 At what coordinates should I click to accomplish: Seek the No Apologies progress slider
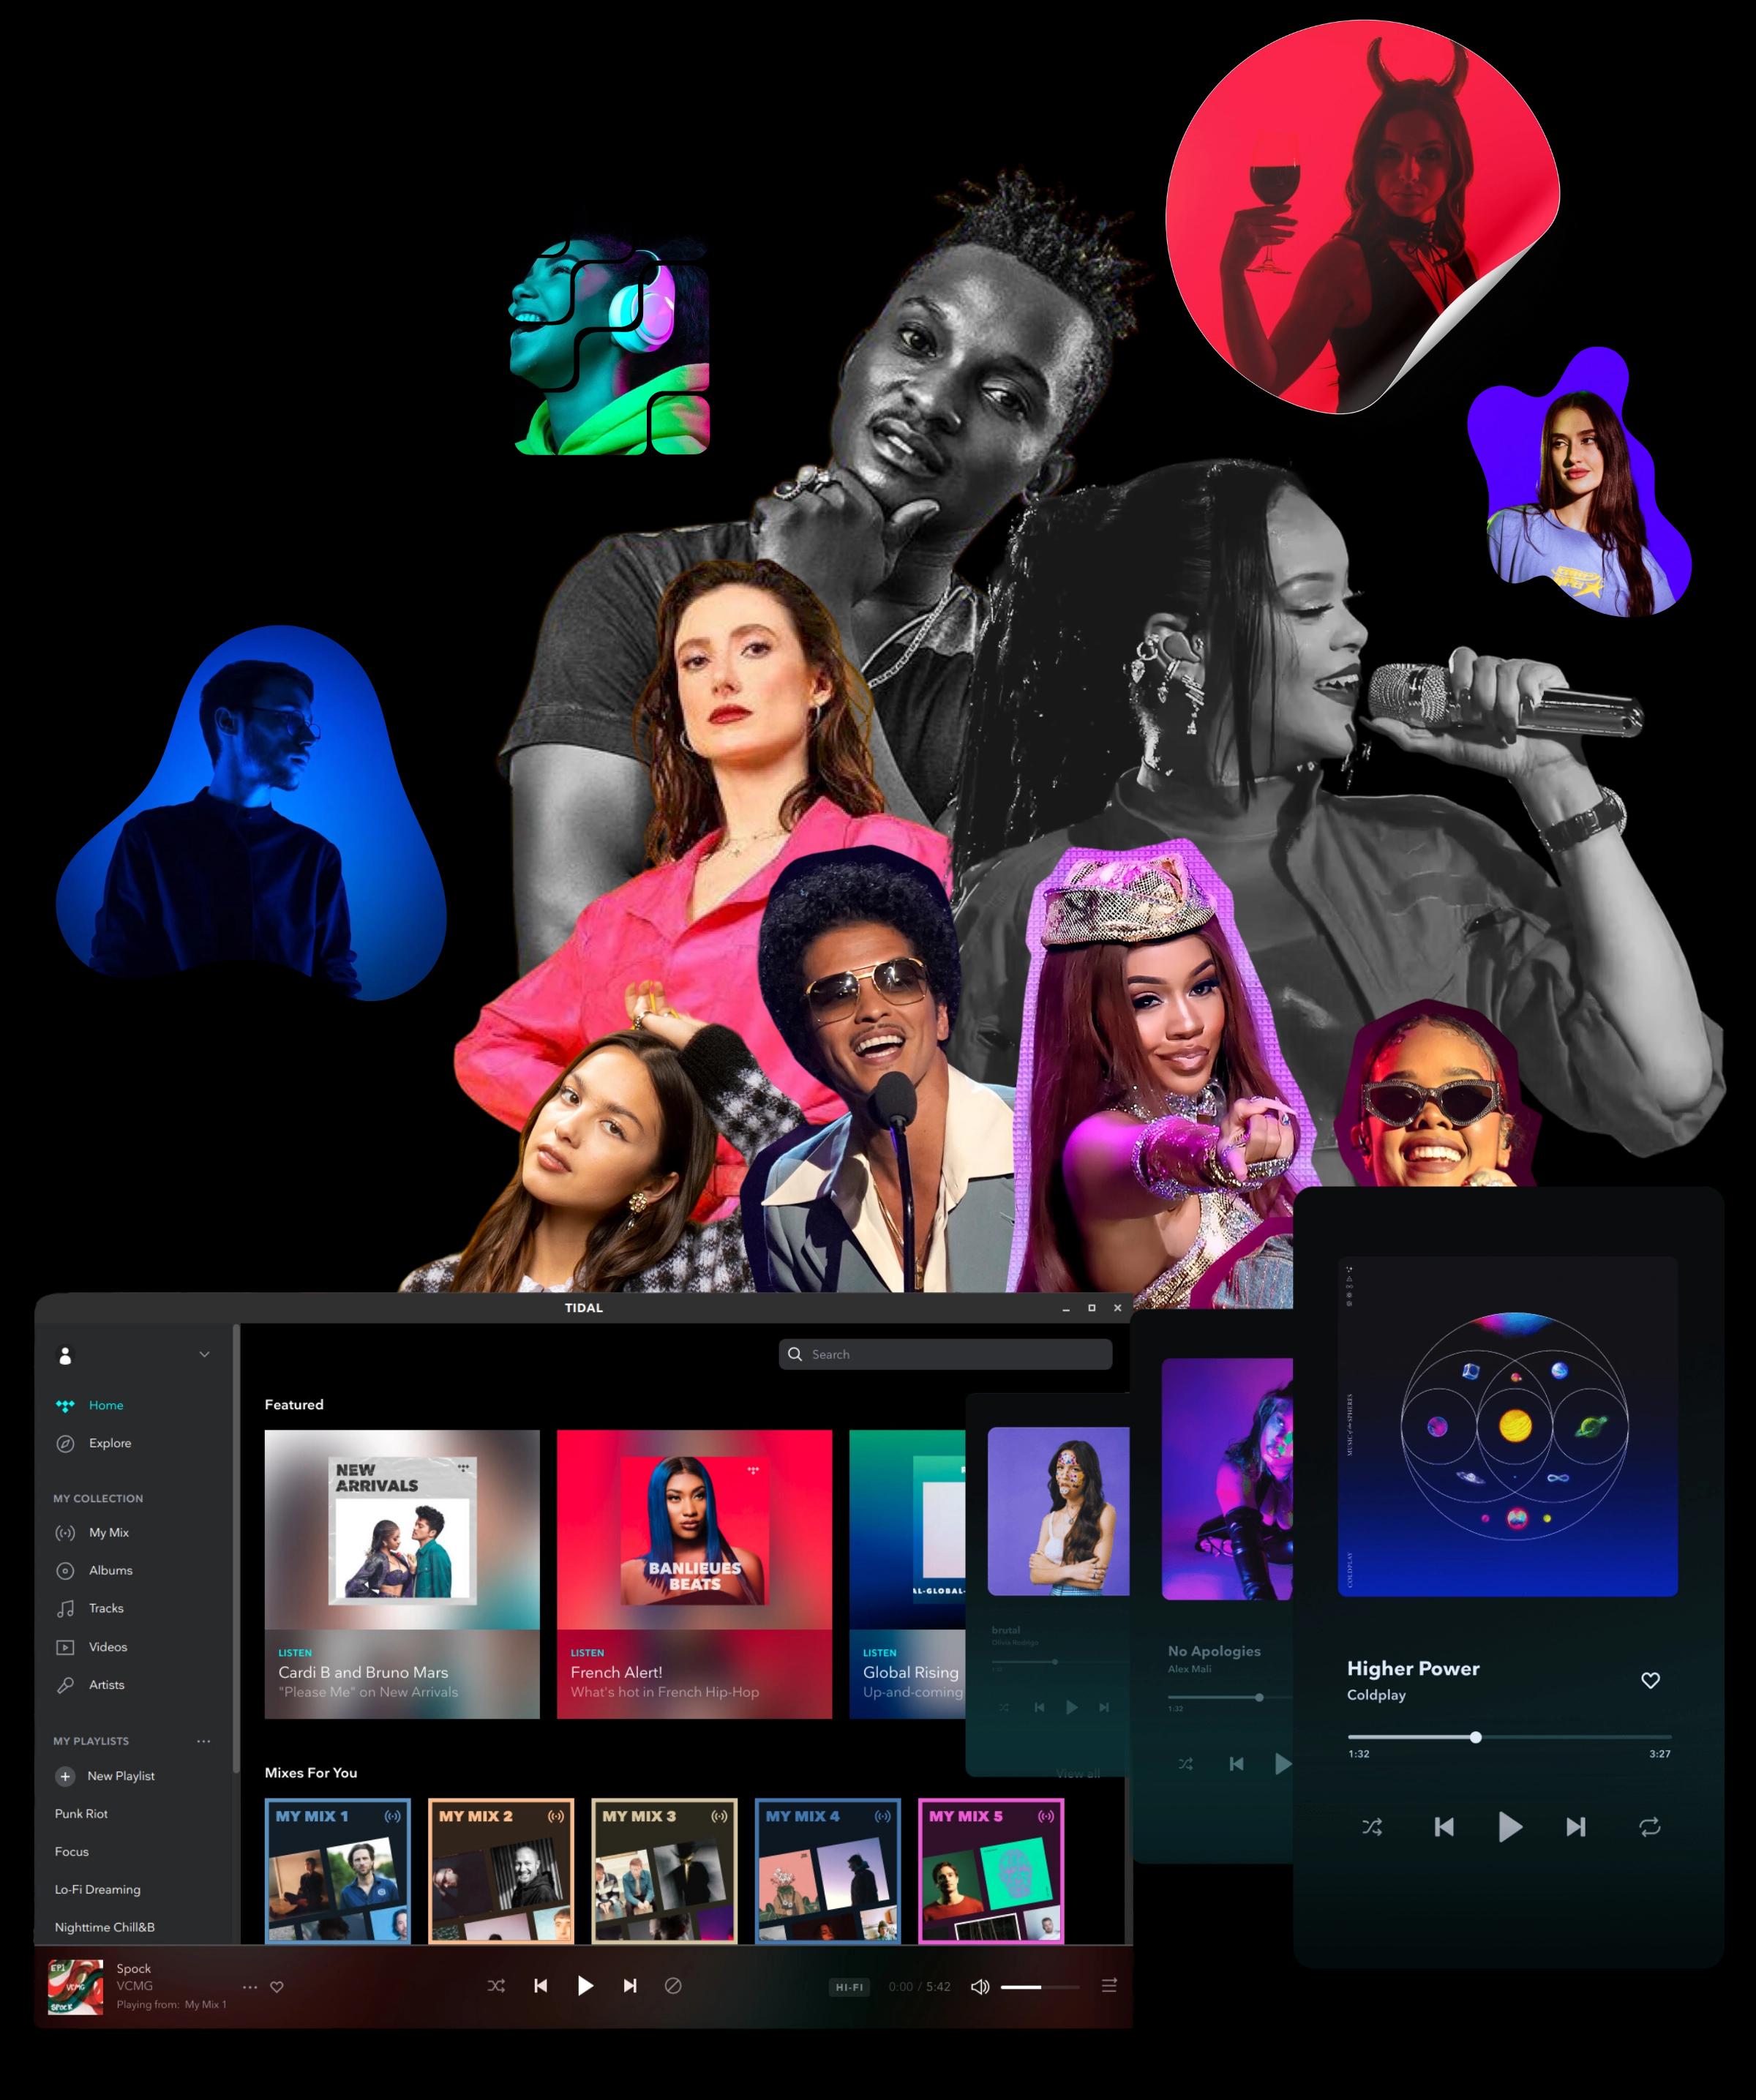pyautogui.click(x=1230, y=1697)
